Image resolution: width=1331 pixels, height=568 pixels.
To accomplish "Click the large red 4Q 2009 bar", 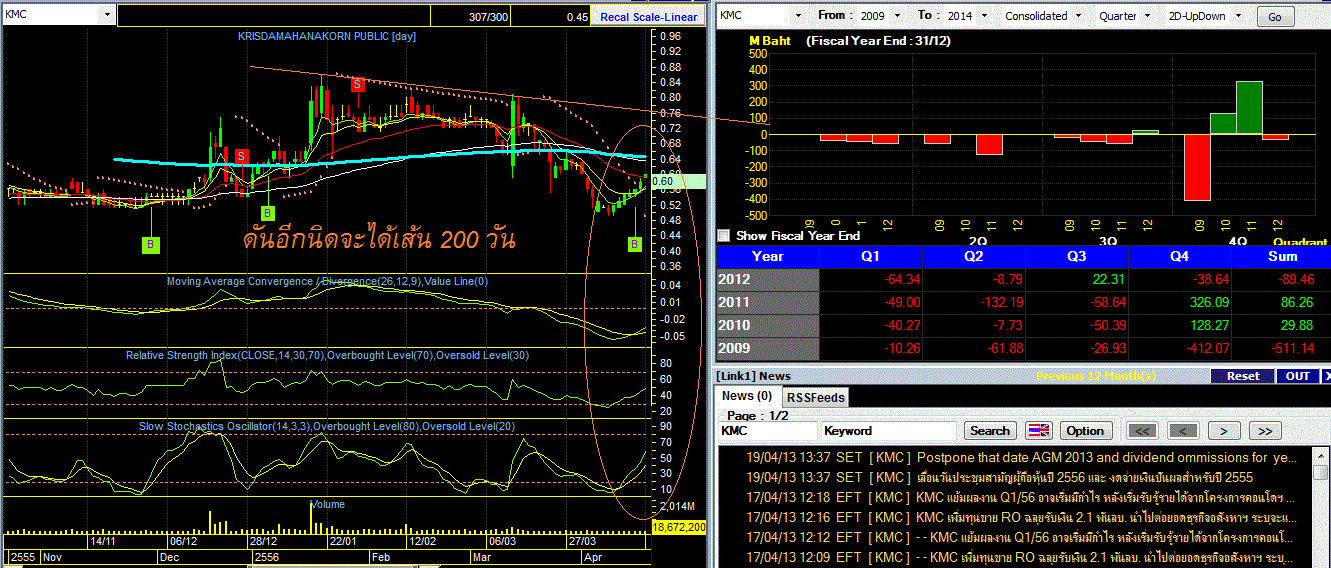I will coord(1197,167).
